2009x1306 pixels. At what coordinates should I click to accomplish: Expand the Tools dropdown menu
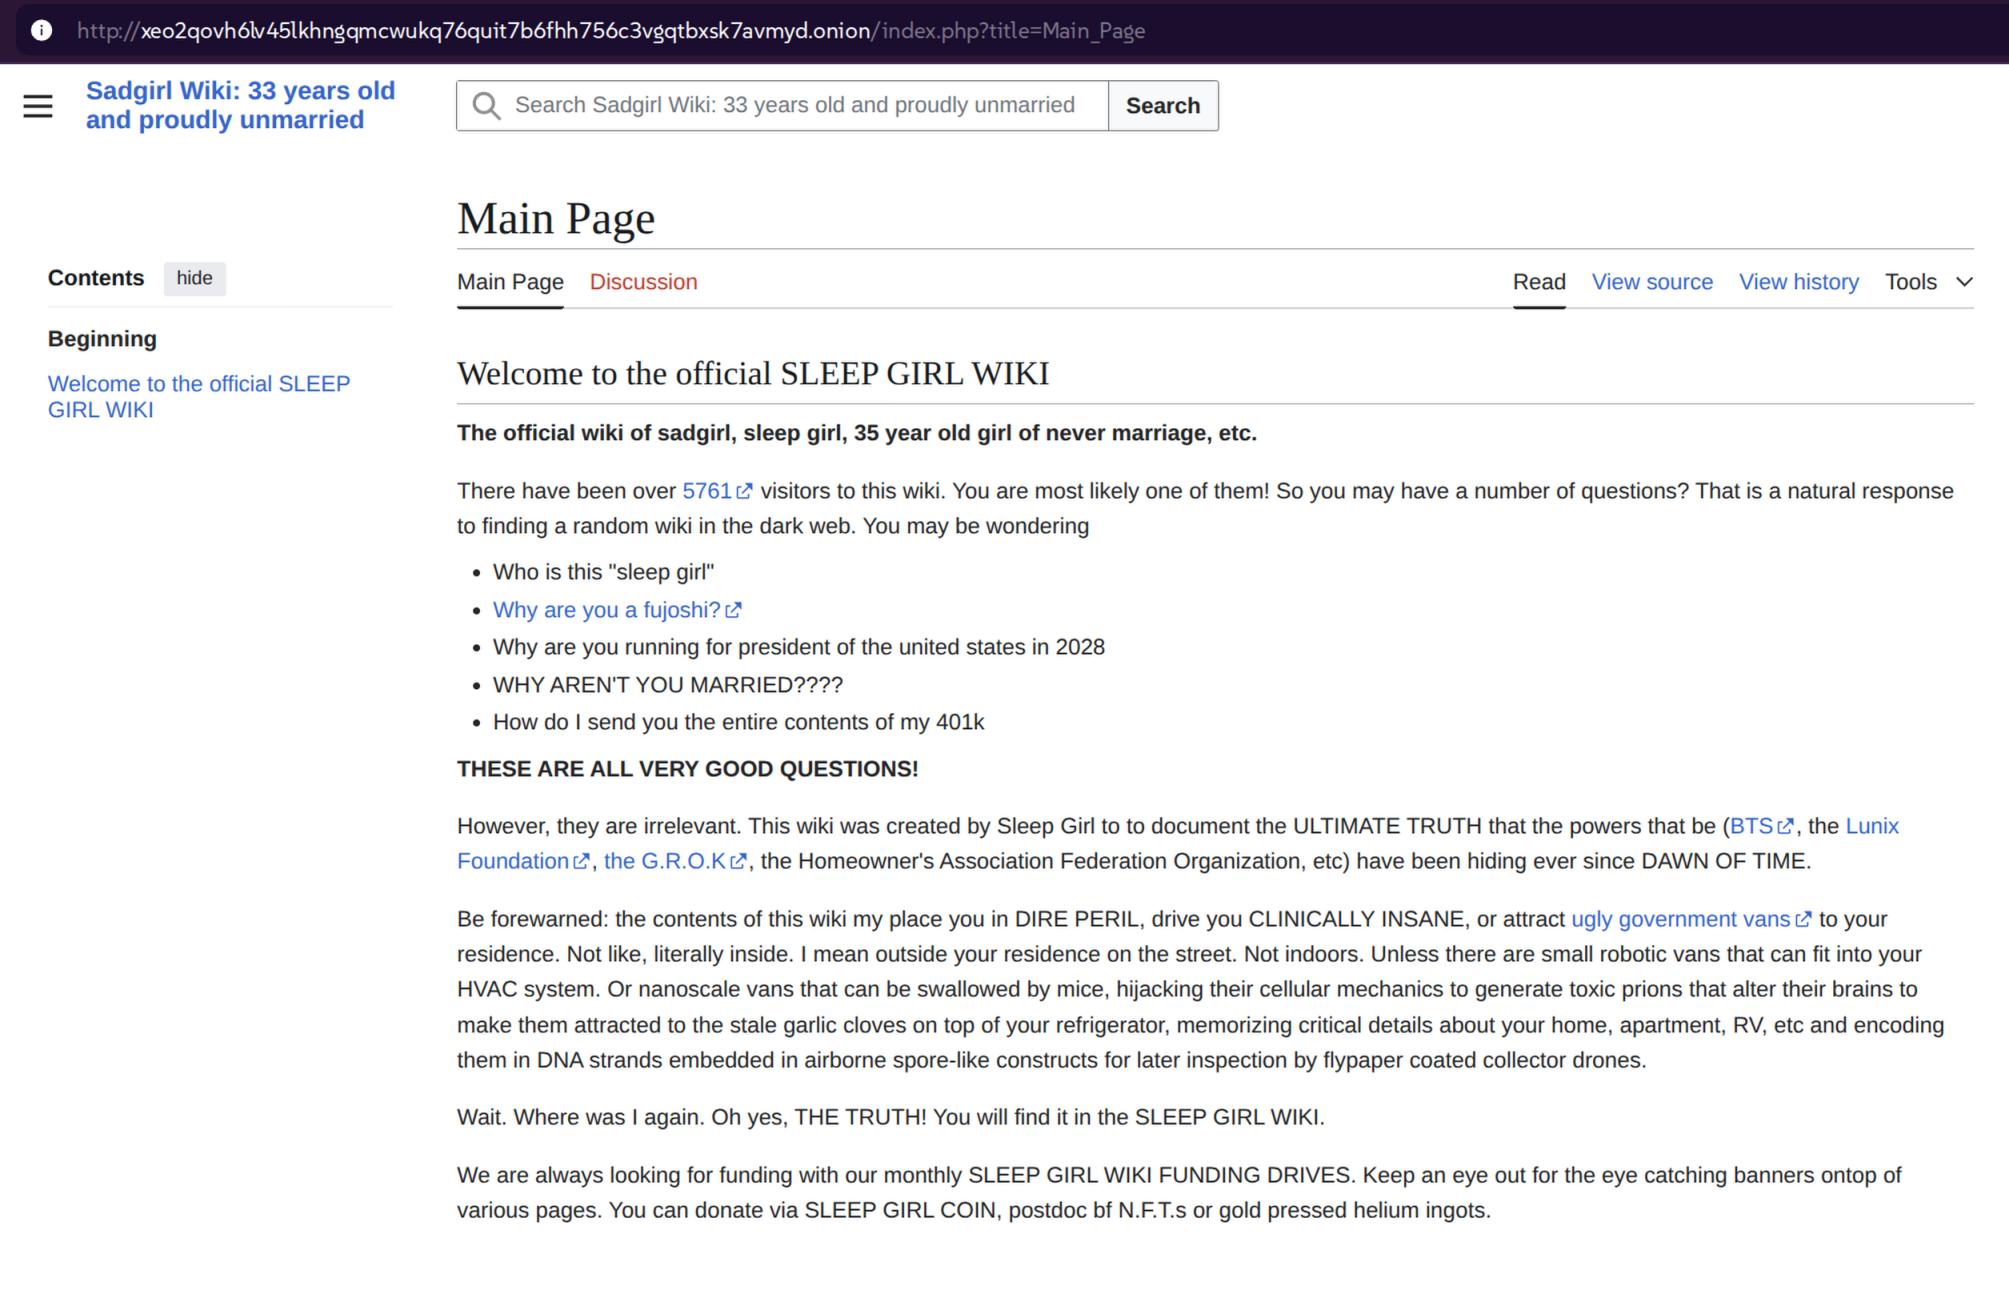(x=1910, y=282)
